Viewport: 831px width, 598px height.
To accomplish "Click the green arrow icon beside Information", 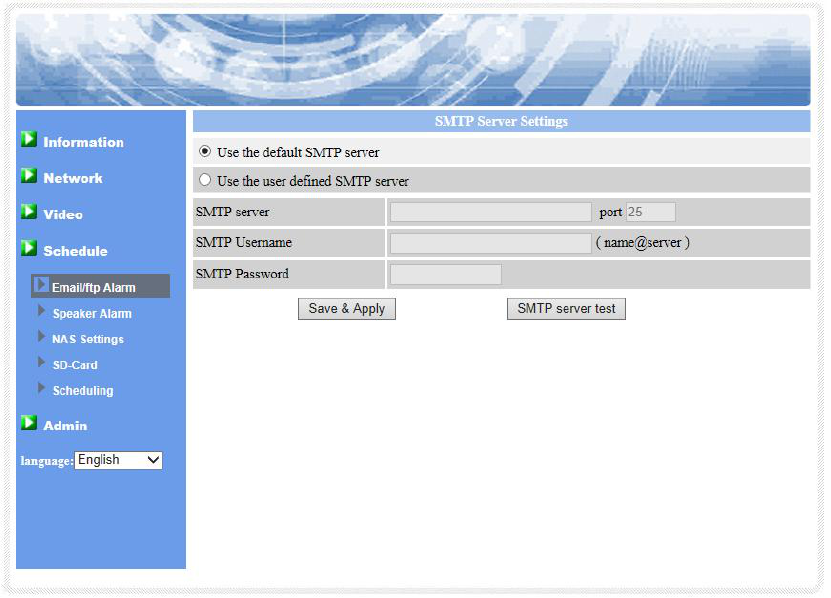I will coord(29,139).
